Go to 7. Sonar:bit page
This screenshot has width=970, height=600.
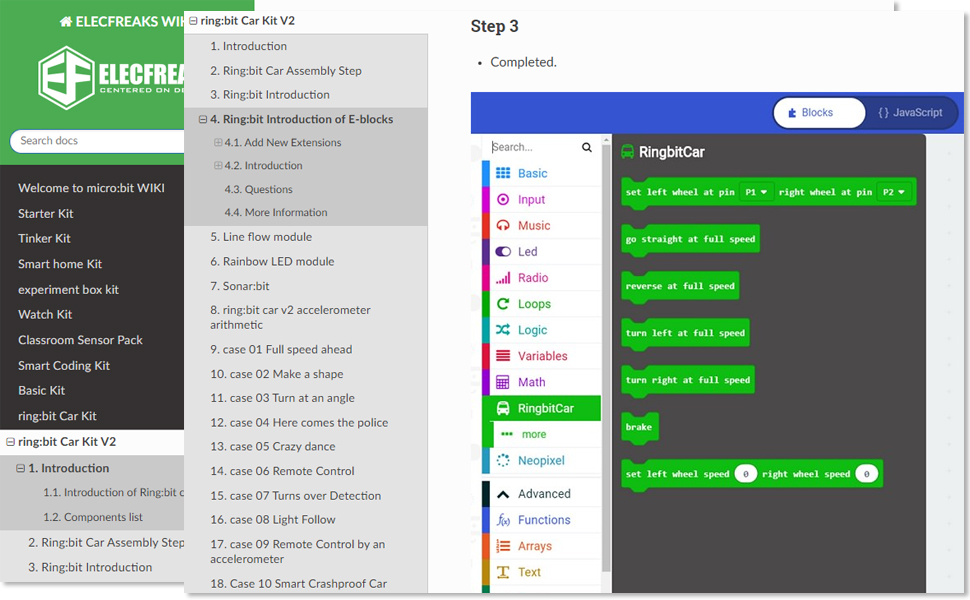click(240, 286)
